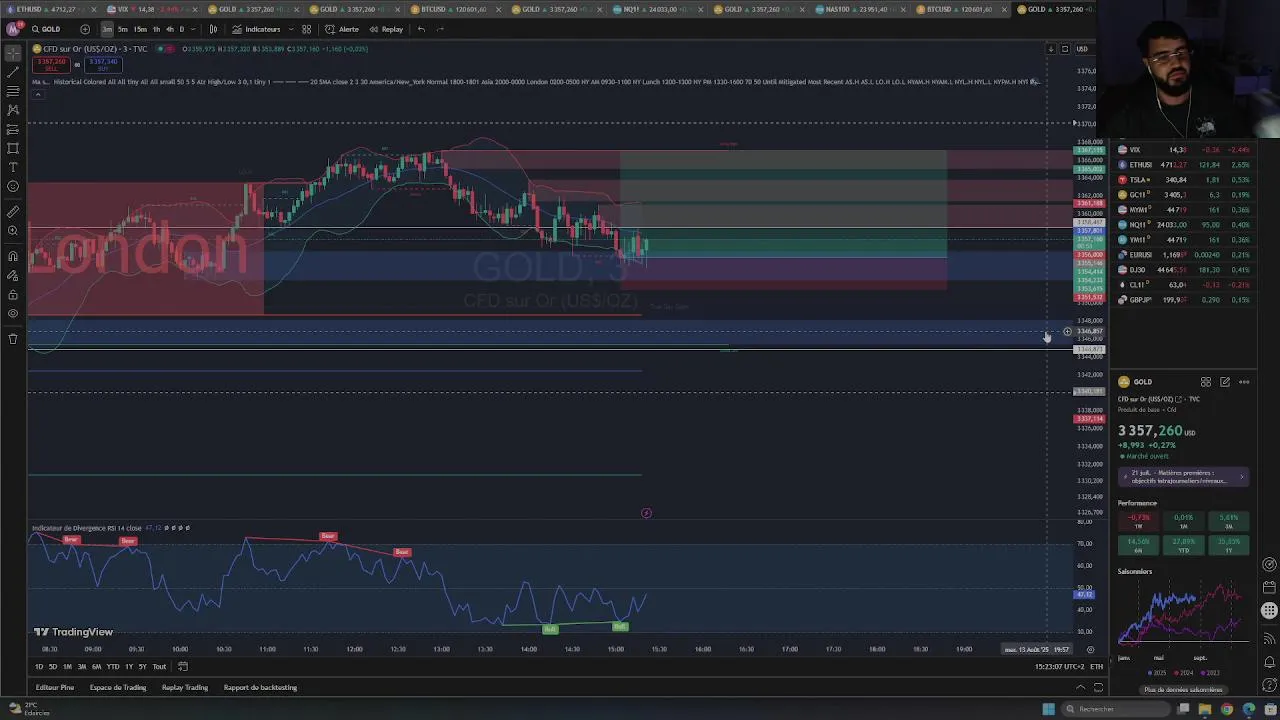Set the chart date range to Tout

[x=159, y=667]
